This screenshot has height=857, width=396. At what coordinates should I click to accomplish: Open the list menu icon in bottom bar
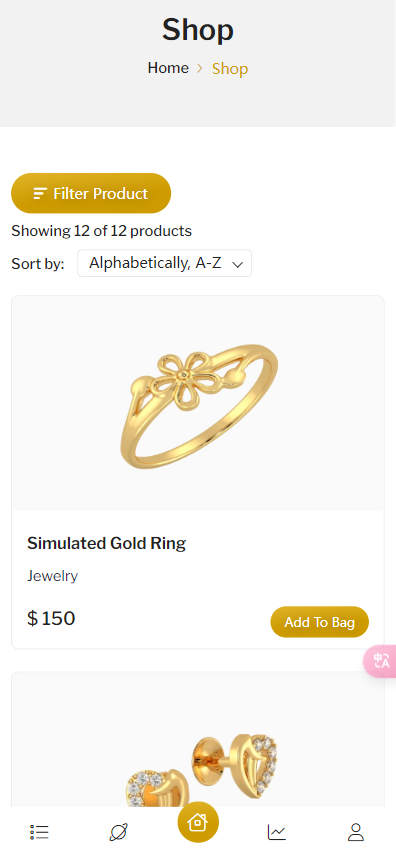pos(39,832)
